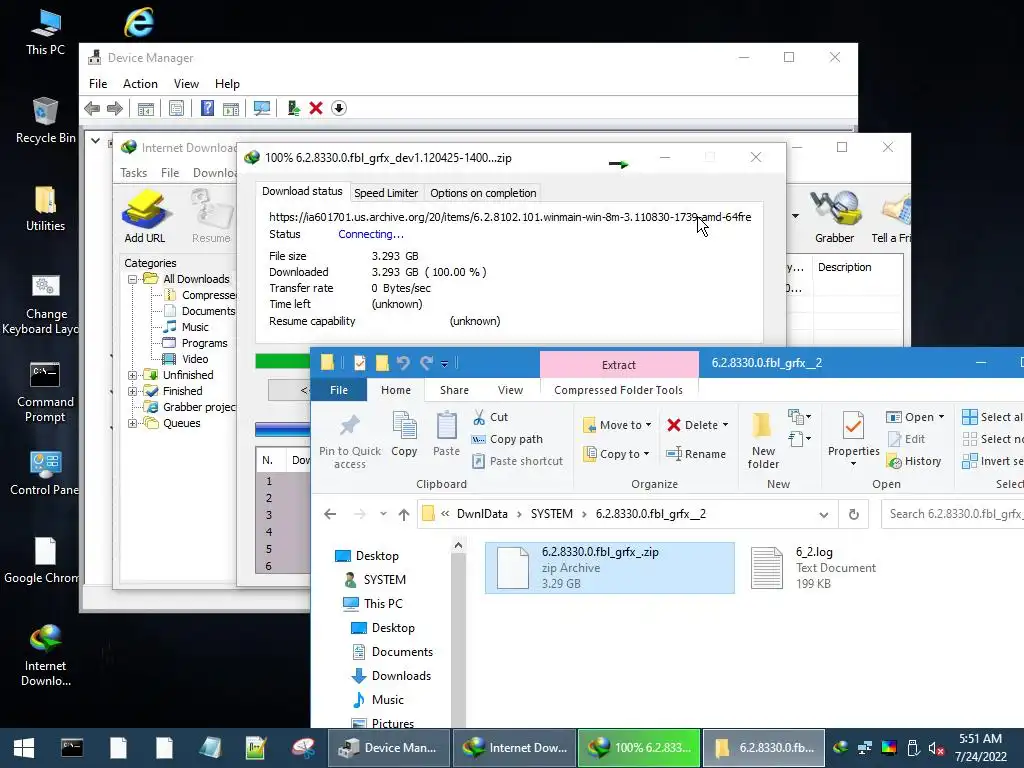Click Select all in the ribbon
The width and height of the screenshot is (1024, 768).
(993, 417)
